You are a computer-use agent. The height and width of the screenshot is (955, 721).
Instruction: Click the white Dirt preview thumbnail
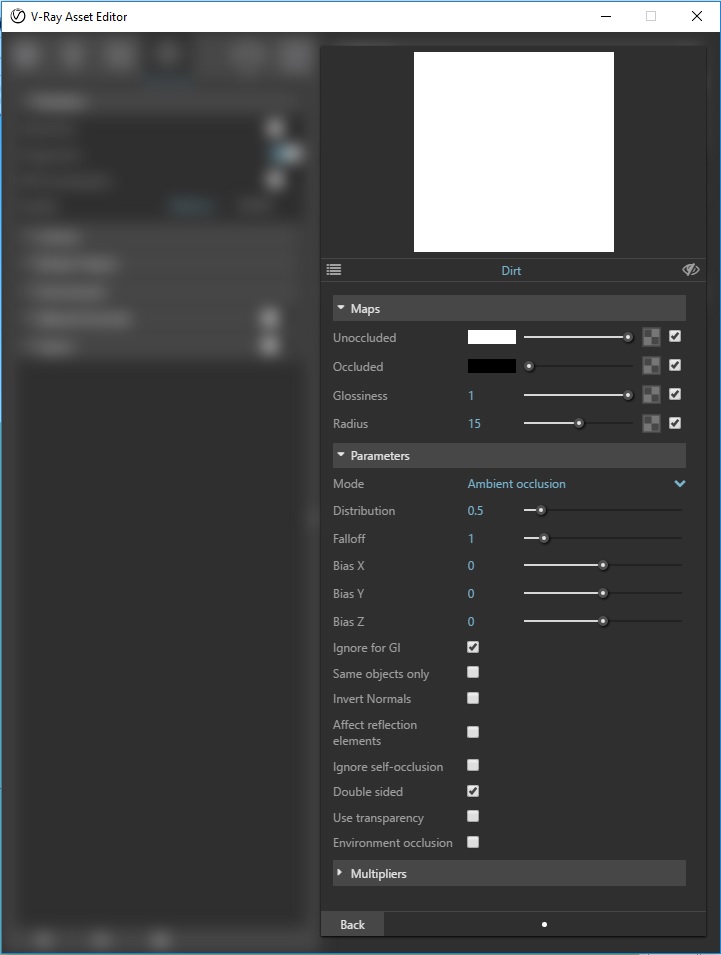(x=514, y=152)
